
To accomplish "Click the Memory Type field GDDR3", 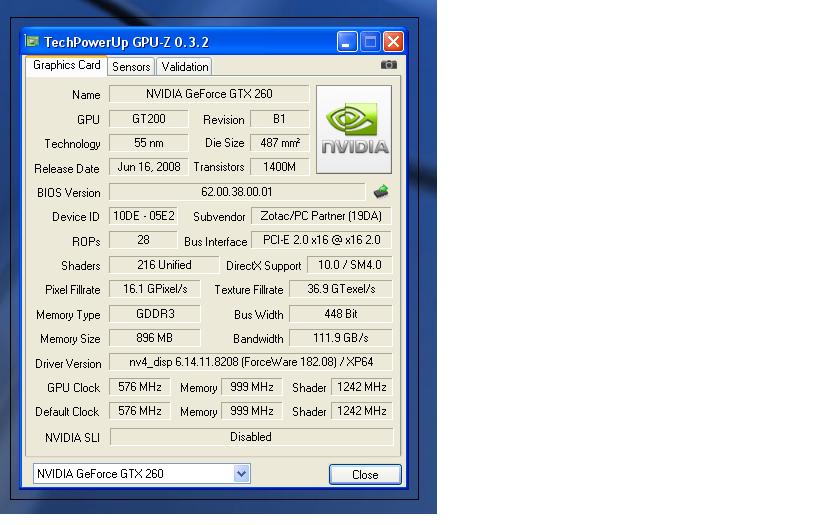I will point(155,313).
